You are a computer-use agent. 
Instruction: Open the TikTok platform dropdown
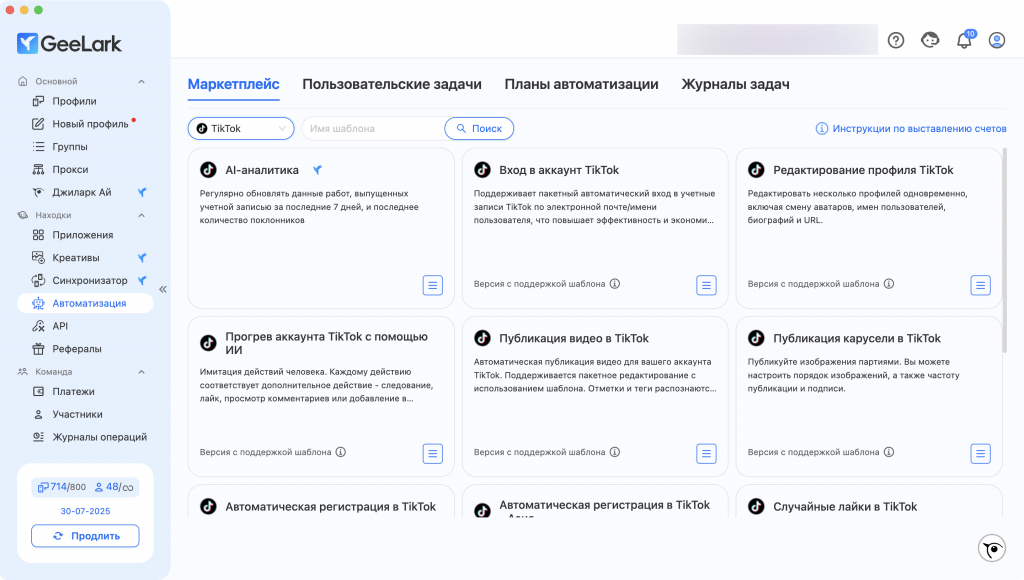(x=241, y=129)
